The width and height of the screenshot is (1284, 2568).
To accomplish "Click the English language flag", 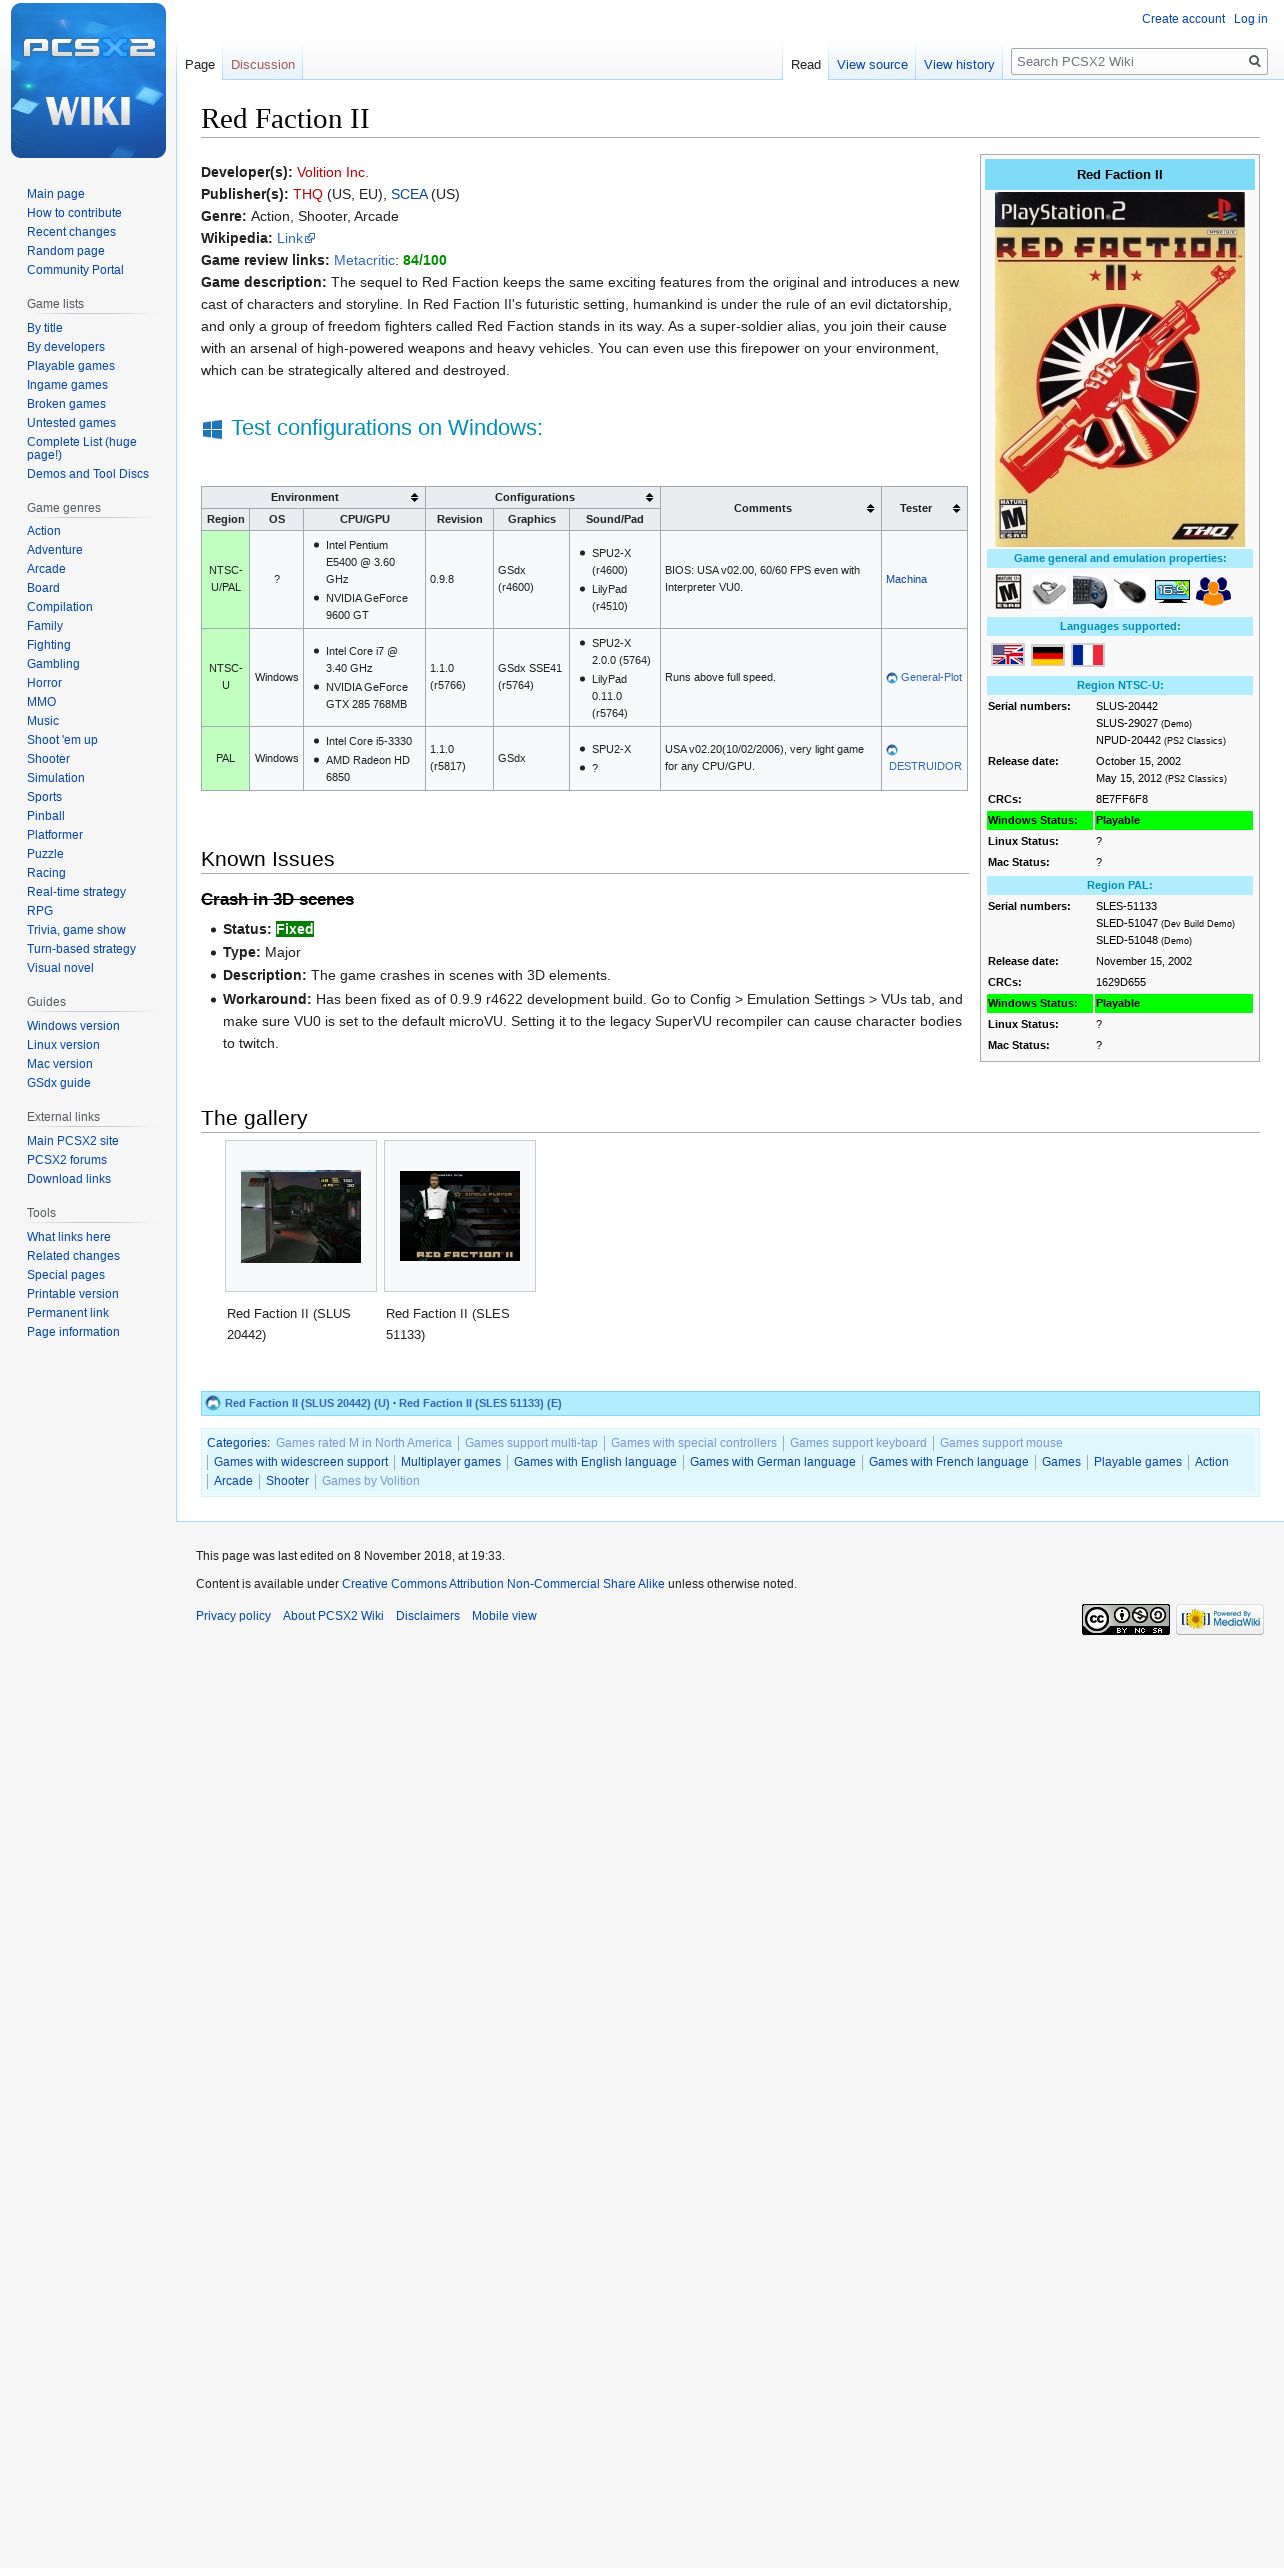I will [x=1008, y=655].
